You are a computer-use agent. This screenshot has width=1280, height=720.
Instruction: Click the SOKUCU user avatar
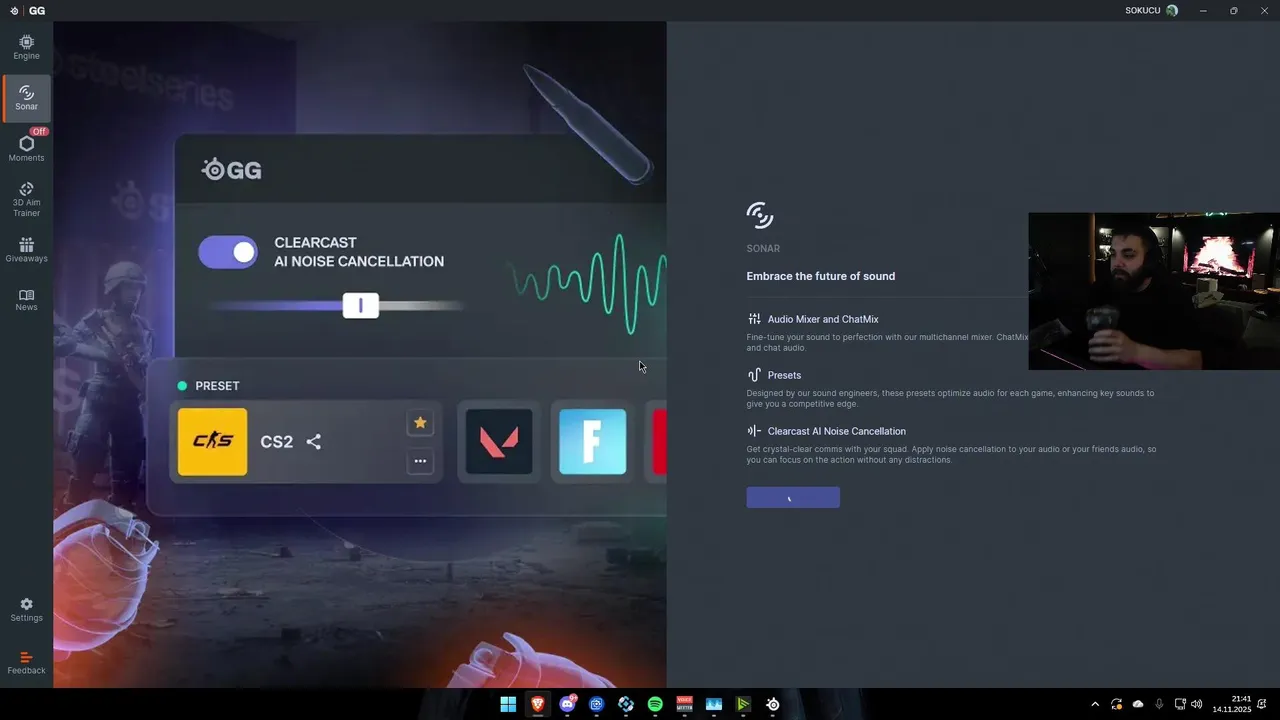pyautogui.click(x=1172, y=10)
